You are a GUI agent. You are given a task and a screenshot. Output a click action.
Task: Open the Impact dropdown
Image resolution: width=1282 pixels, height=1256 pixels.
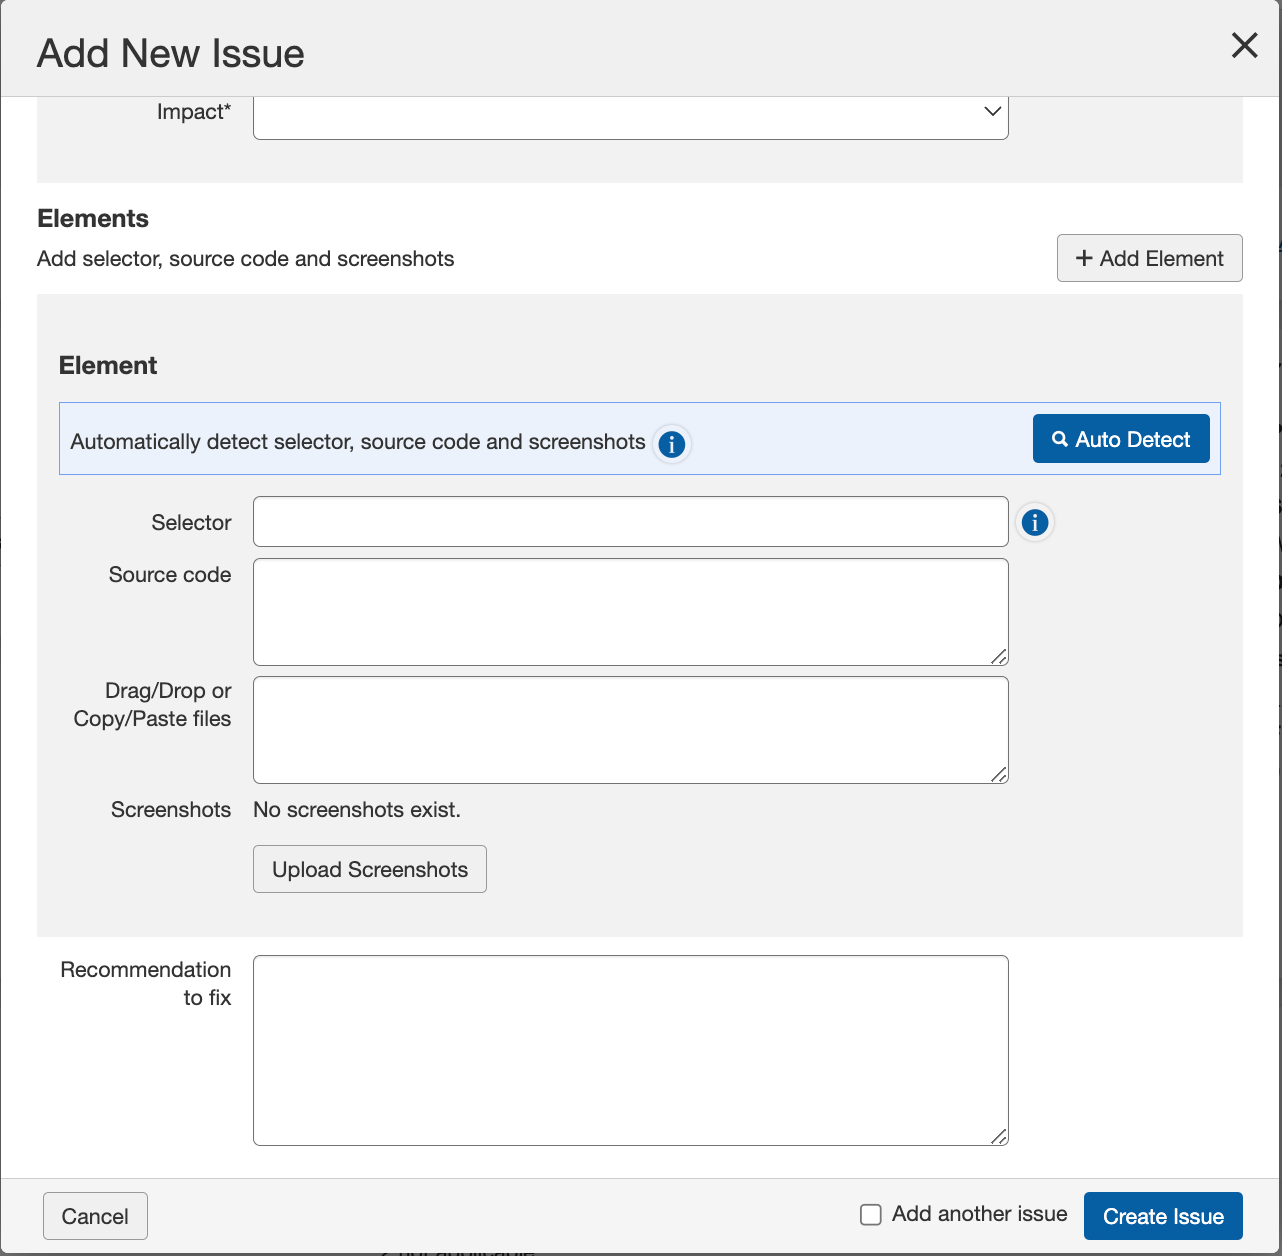pos(630,115)
